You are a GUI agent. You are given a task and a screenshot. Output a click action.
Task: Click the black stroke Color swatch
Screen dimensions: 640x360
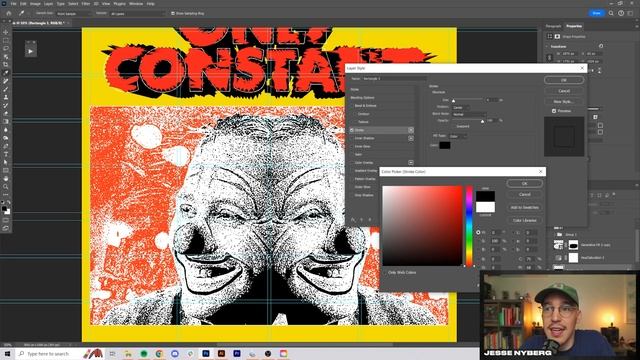coord(444,145)
